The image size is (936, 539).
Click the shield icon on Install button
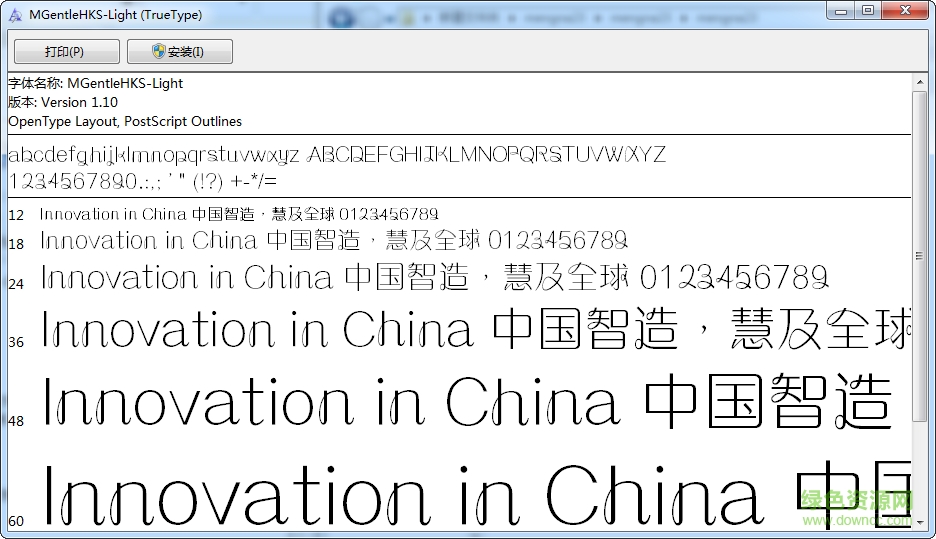[x=158, y=51]
